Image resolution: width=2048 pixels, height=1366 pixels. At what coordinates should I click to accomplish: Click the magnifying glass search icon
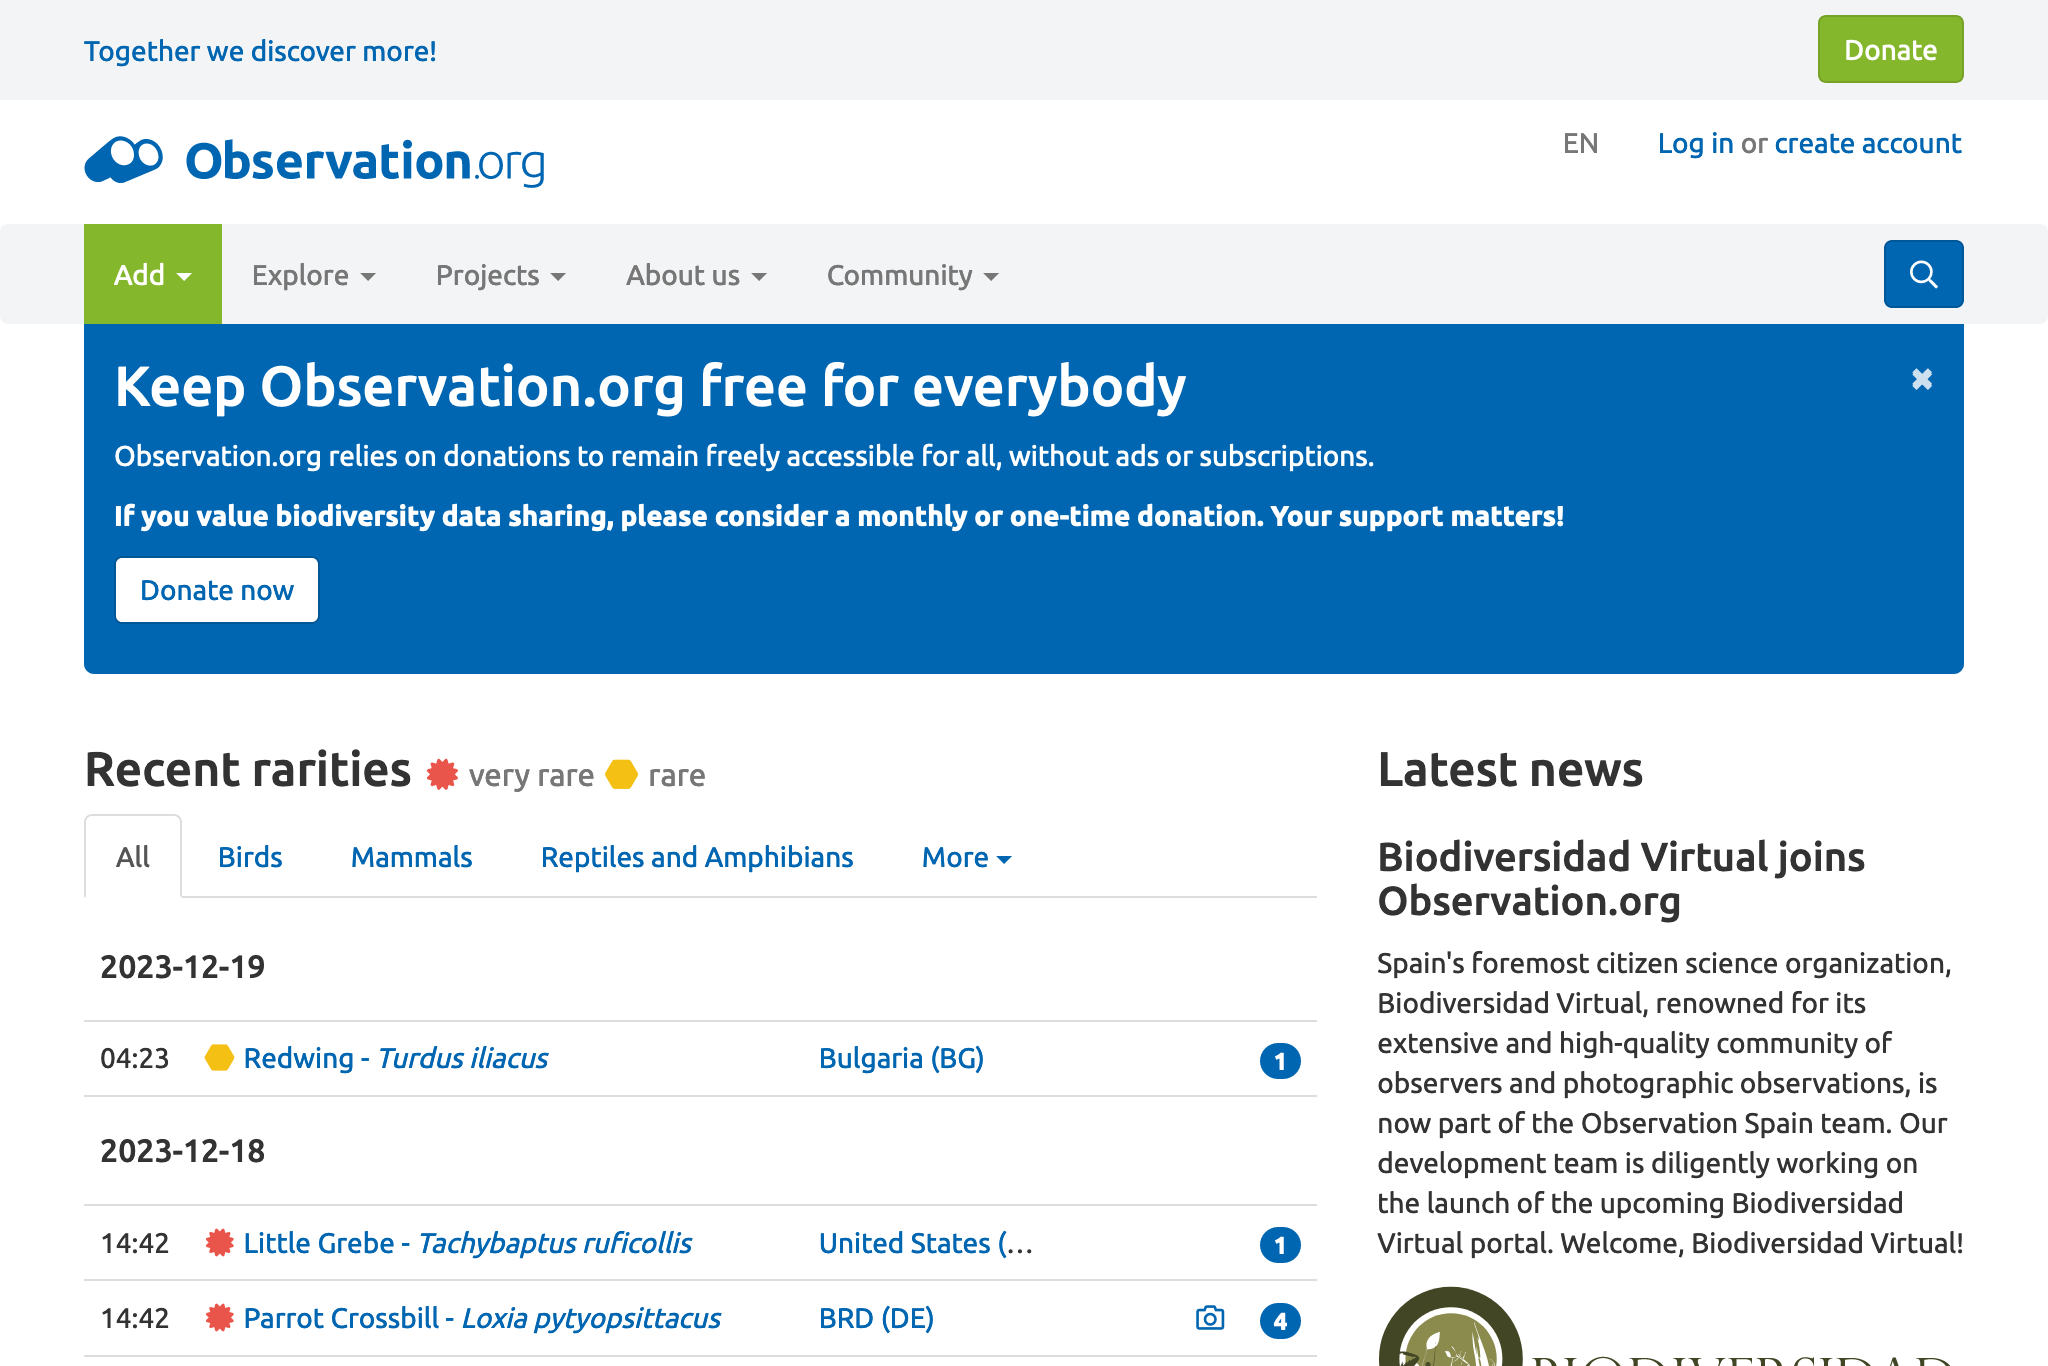coord(1922,274)
